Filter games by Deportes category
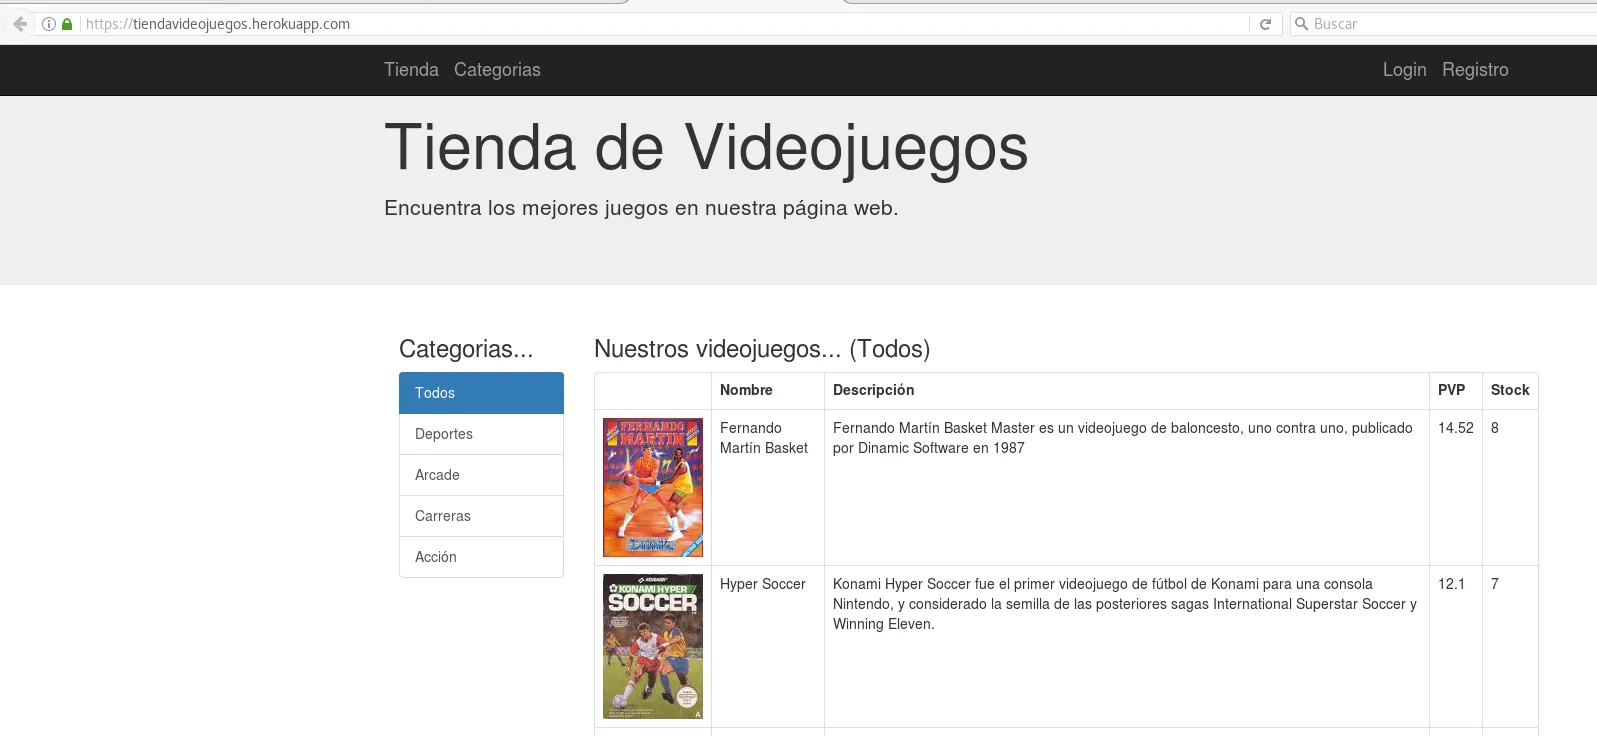 click(x=481, y=434)
